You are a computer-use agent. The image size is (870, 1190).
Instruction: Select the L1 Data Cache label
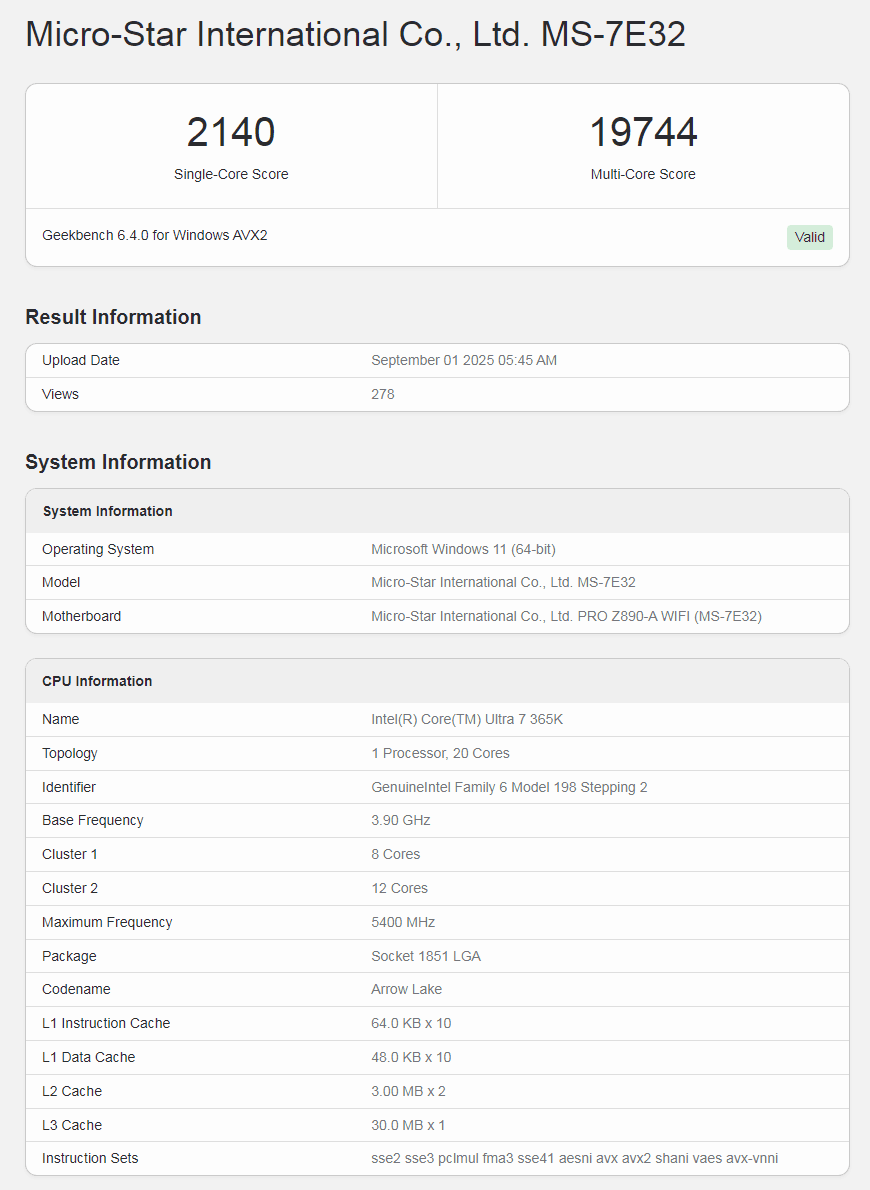pos(89,1057)
